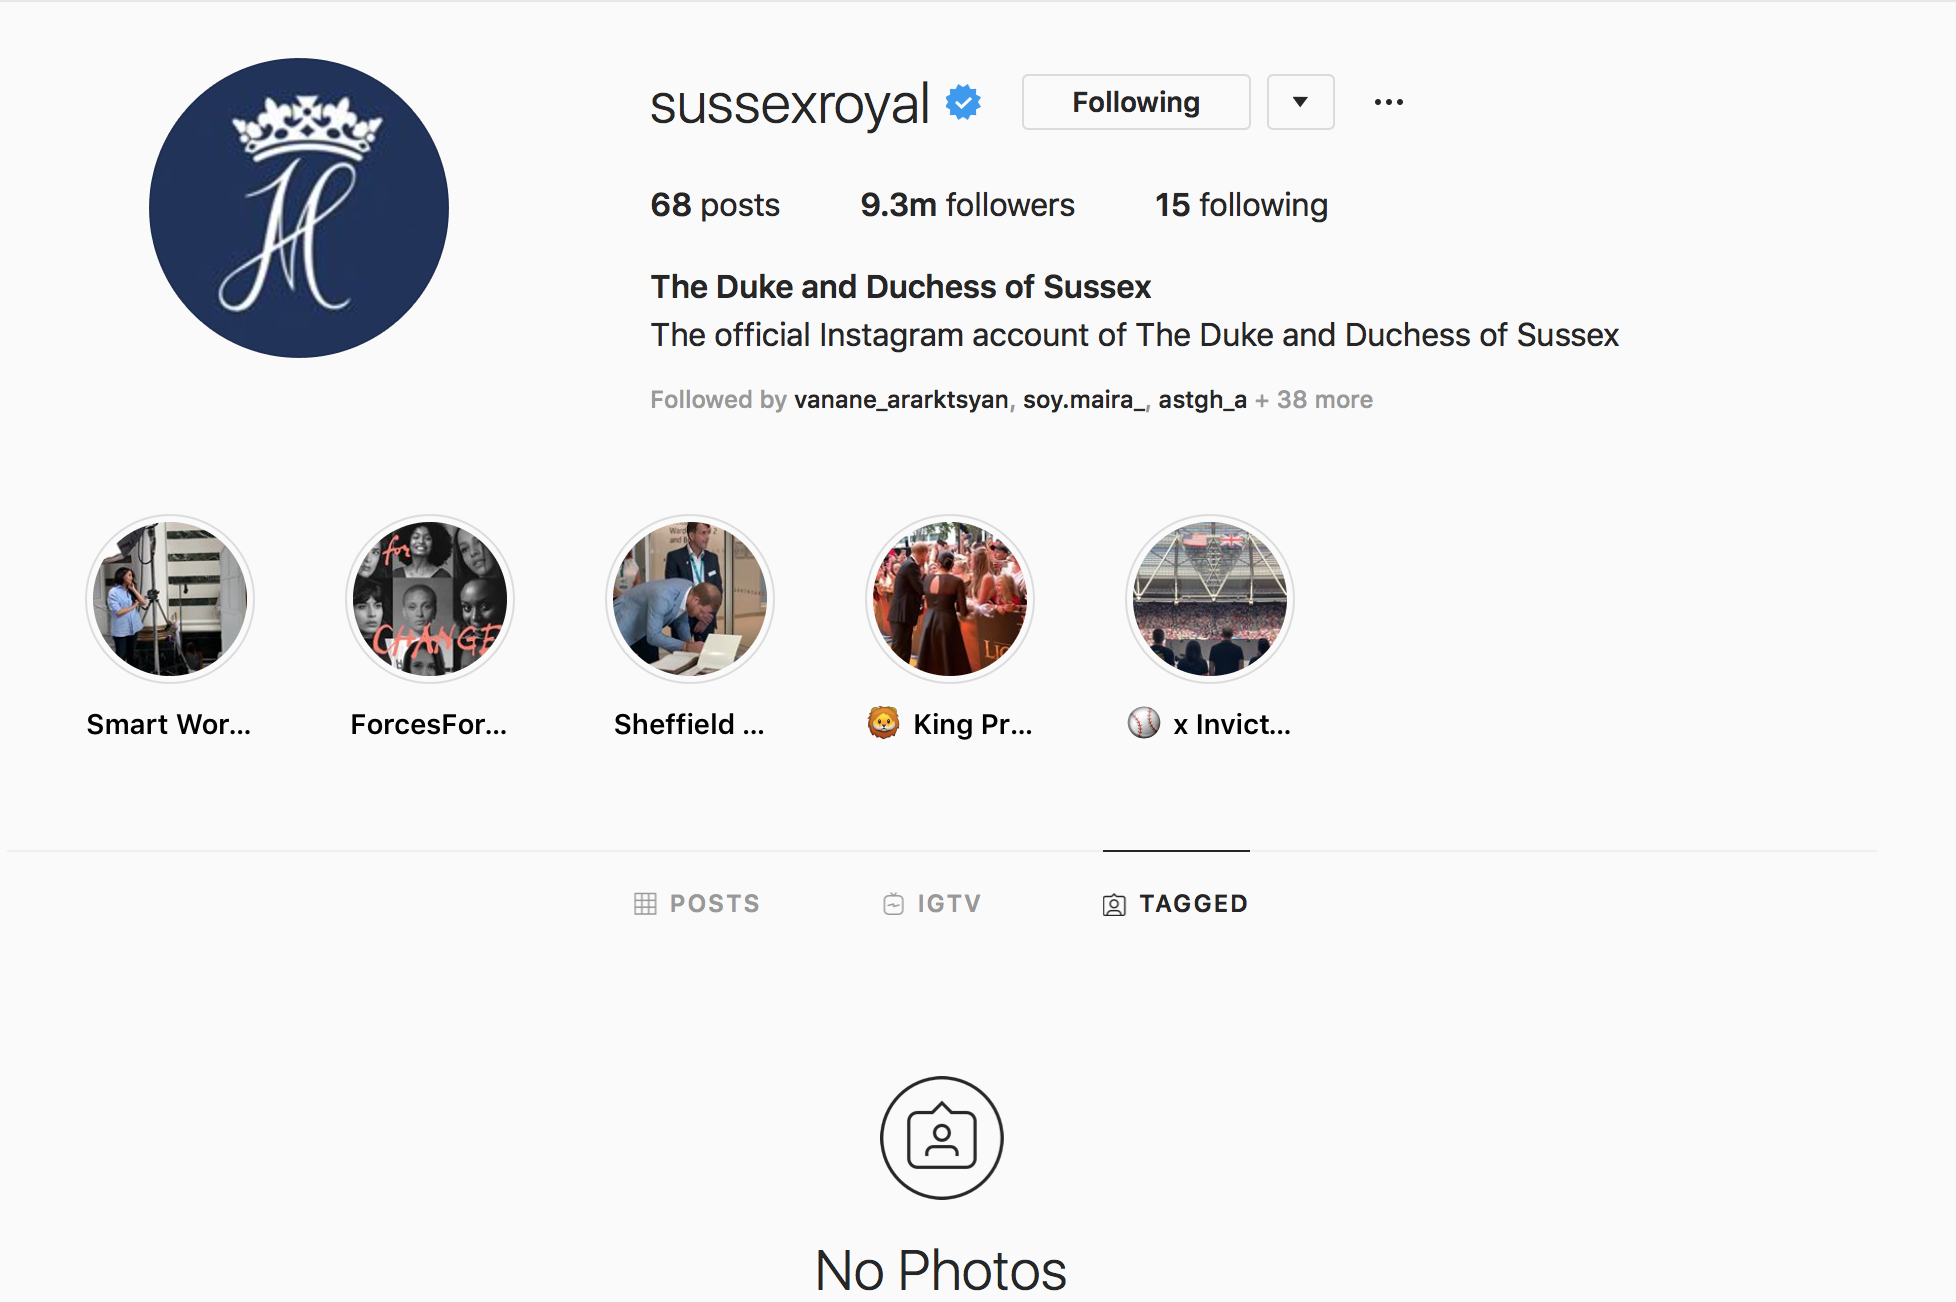Open the 9.3m followers list

coord(967,205)
